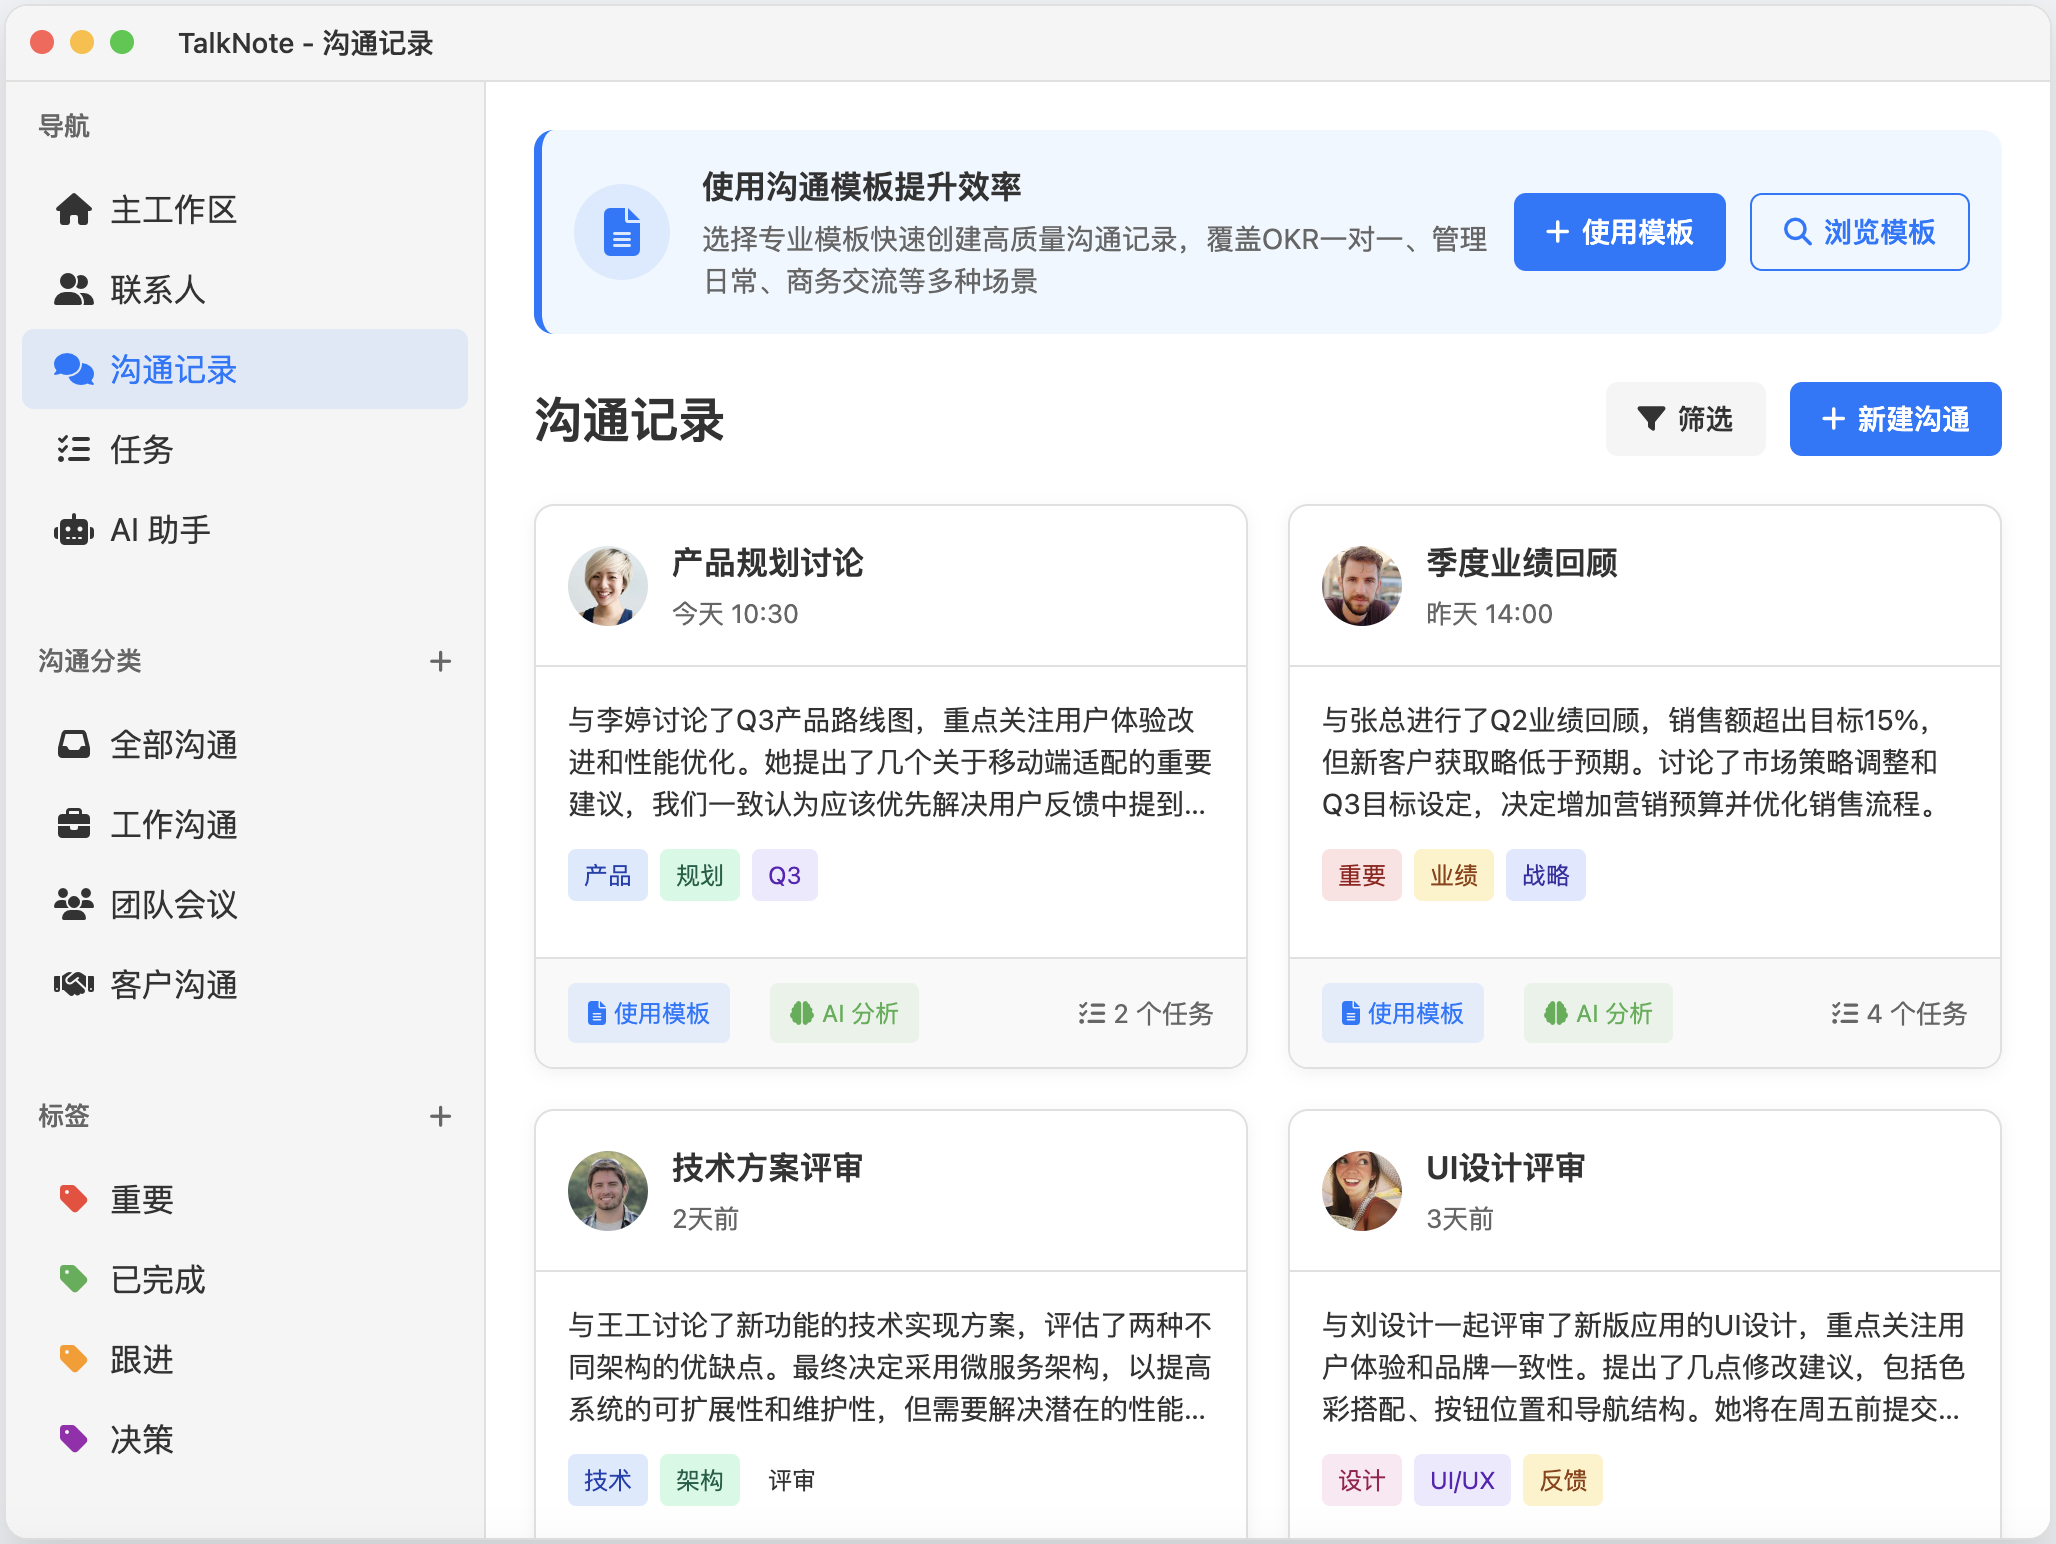This screenshot has height=1544, width=2056.
Task: Toggle the green 已完成 tag filter
Action: pos(157,1280)
